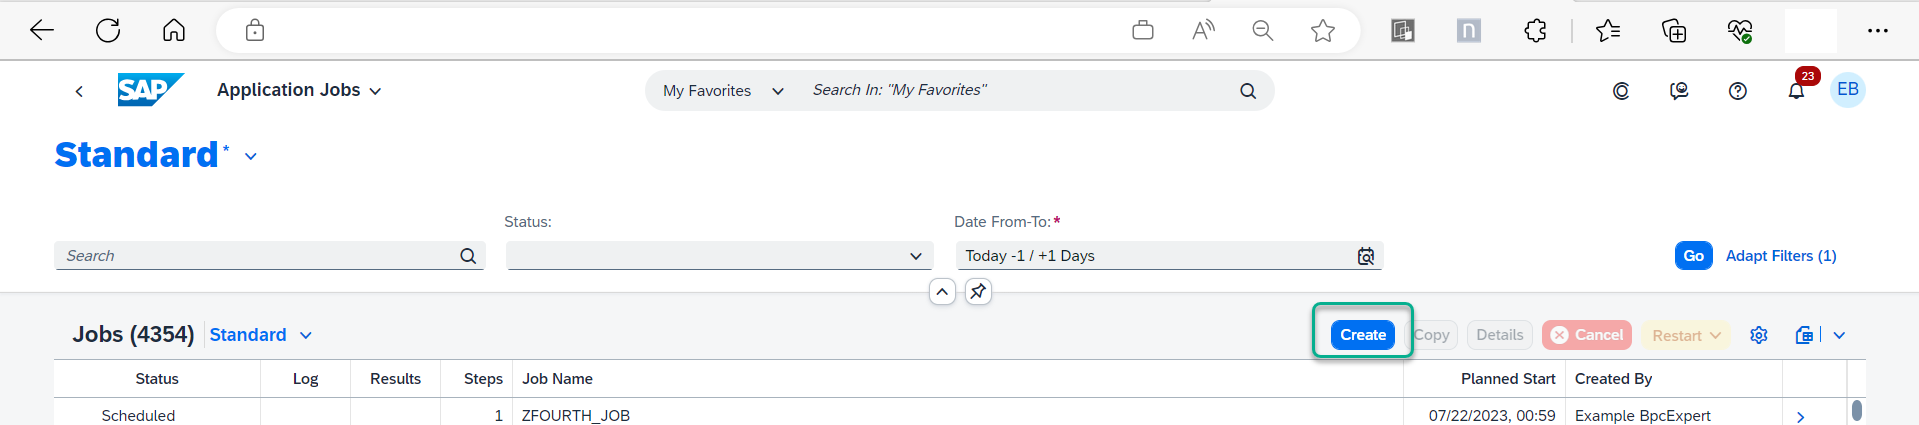Click the export to spreadsheet icon

pos(1804,335)
